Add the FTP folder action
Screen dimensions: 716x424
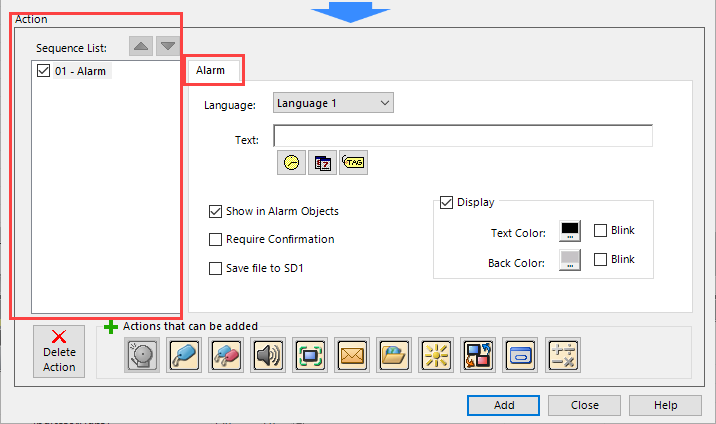[394, 355]
